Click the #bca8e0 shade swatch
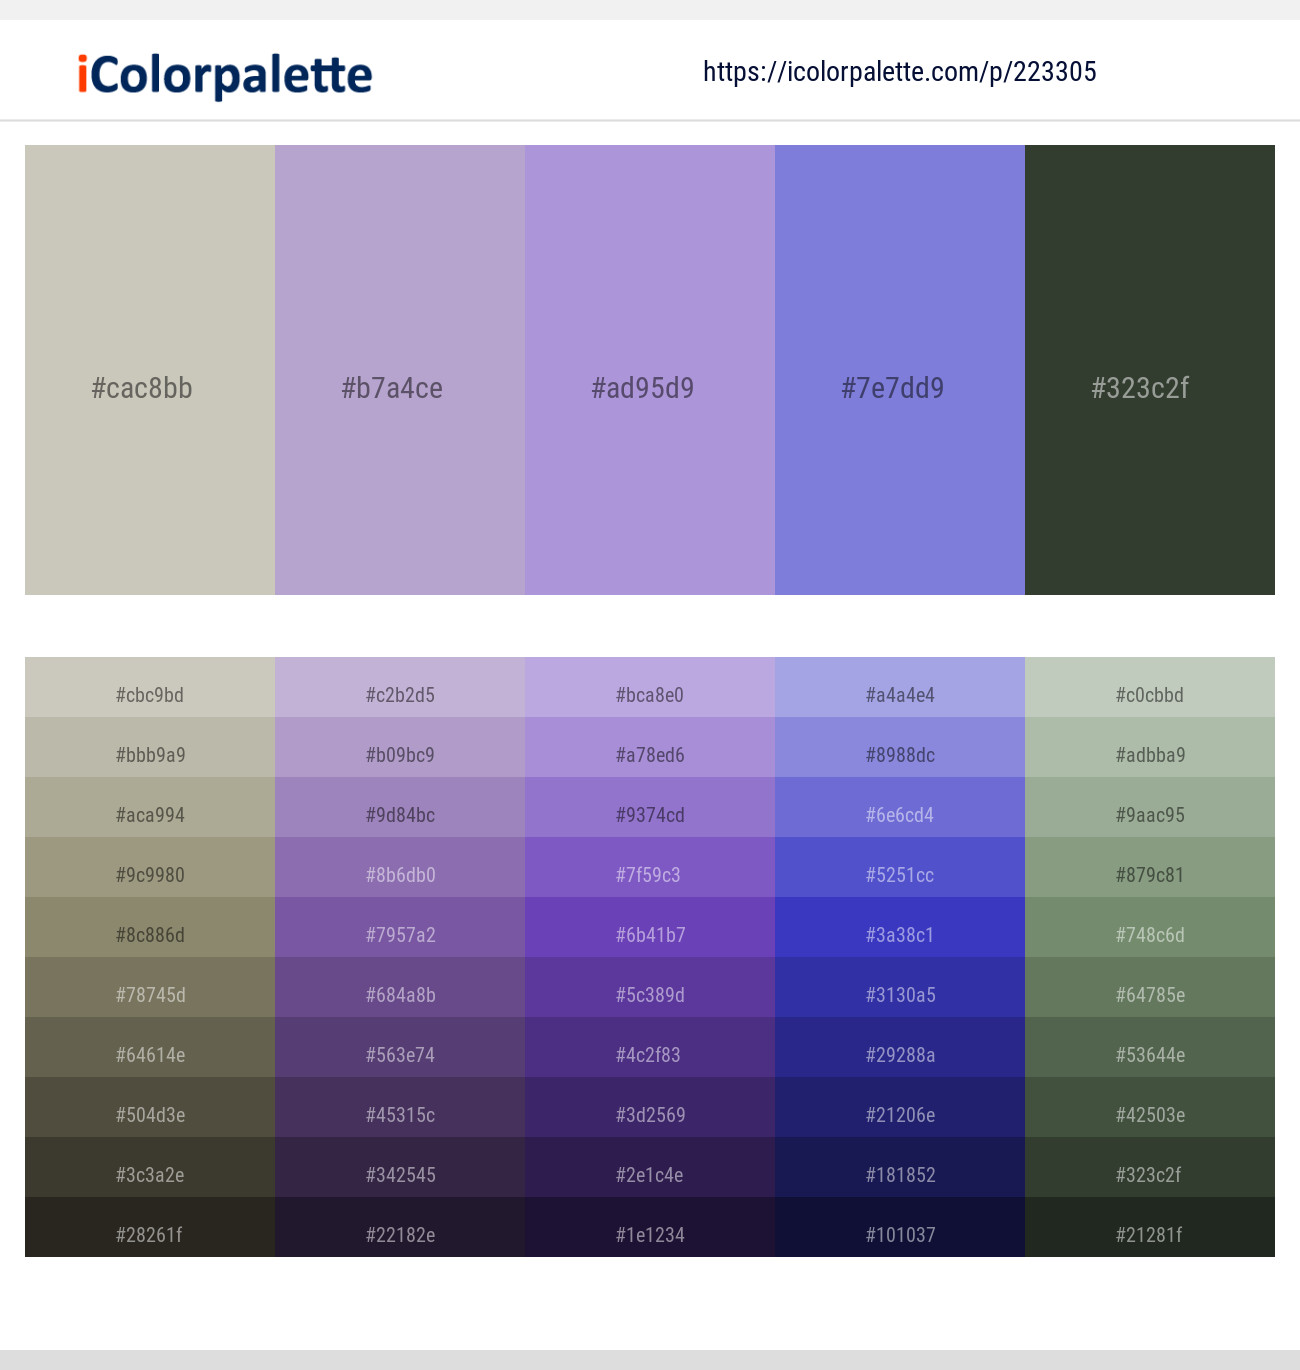 [x=649, y=695]
